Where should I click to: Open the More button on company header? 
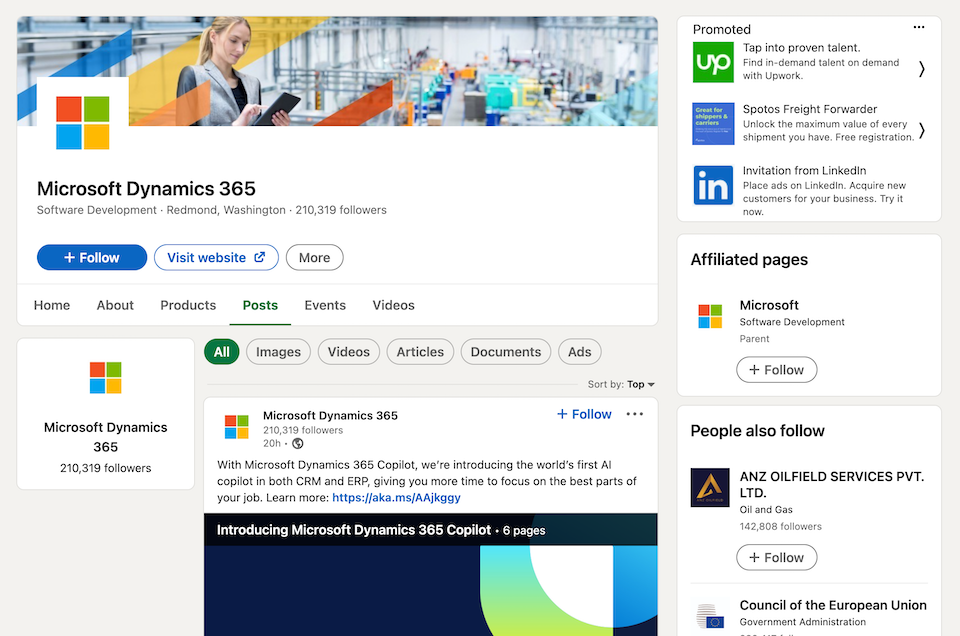(x=315, y=258)
